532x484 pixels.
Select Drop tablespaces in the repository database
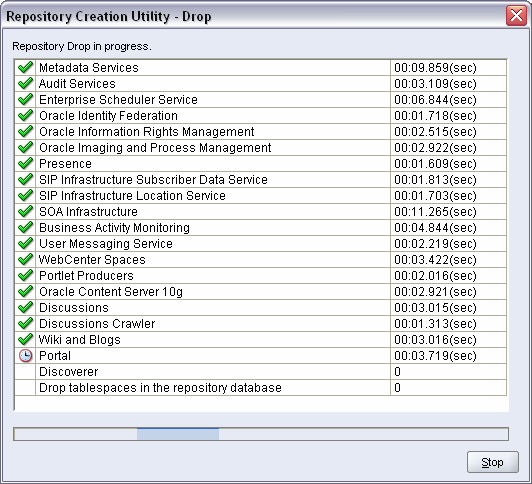coord(160,388)
